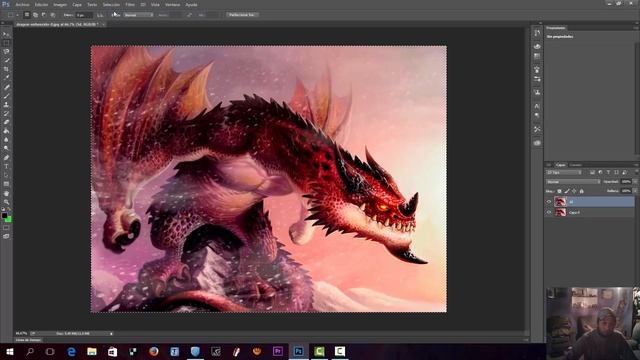Open the Filtro menu
640x360 pixels.
[x=130, y=4]
